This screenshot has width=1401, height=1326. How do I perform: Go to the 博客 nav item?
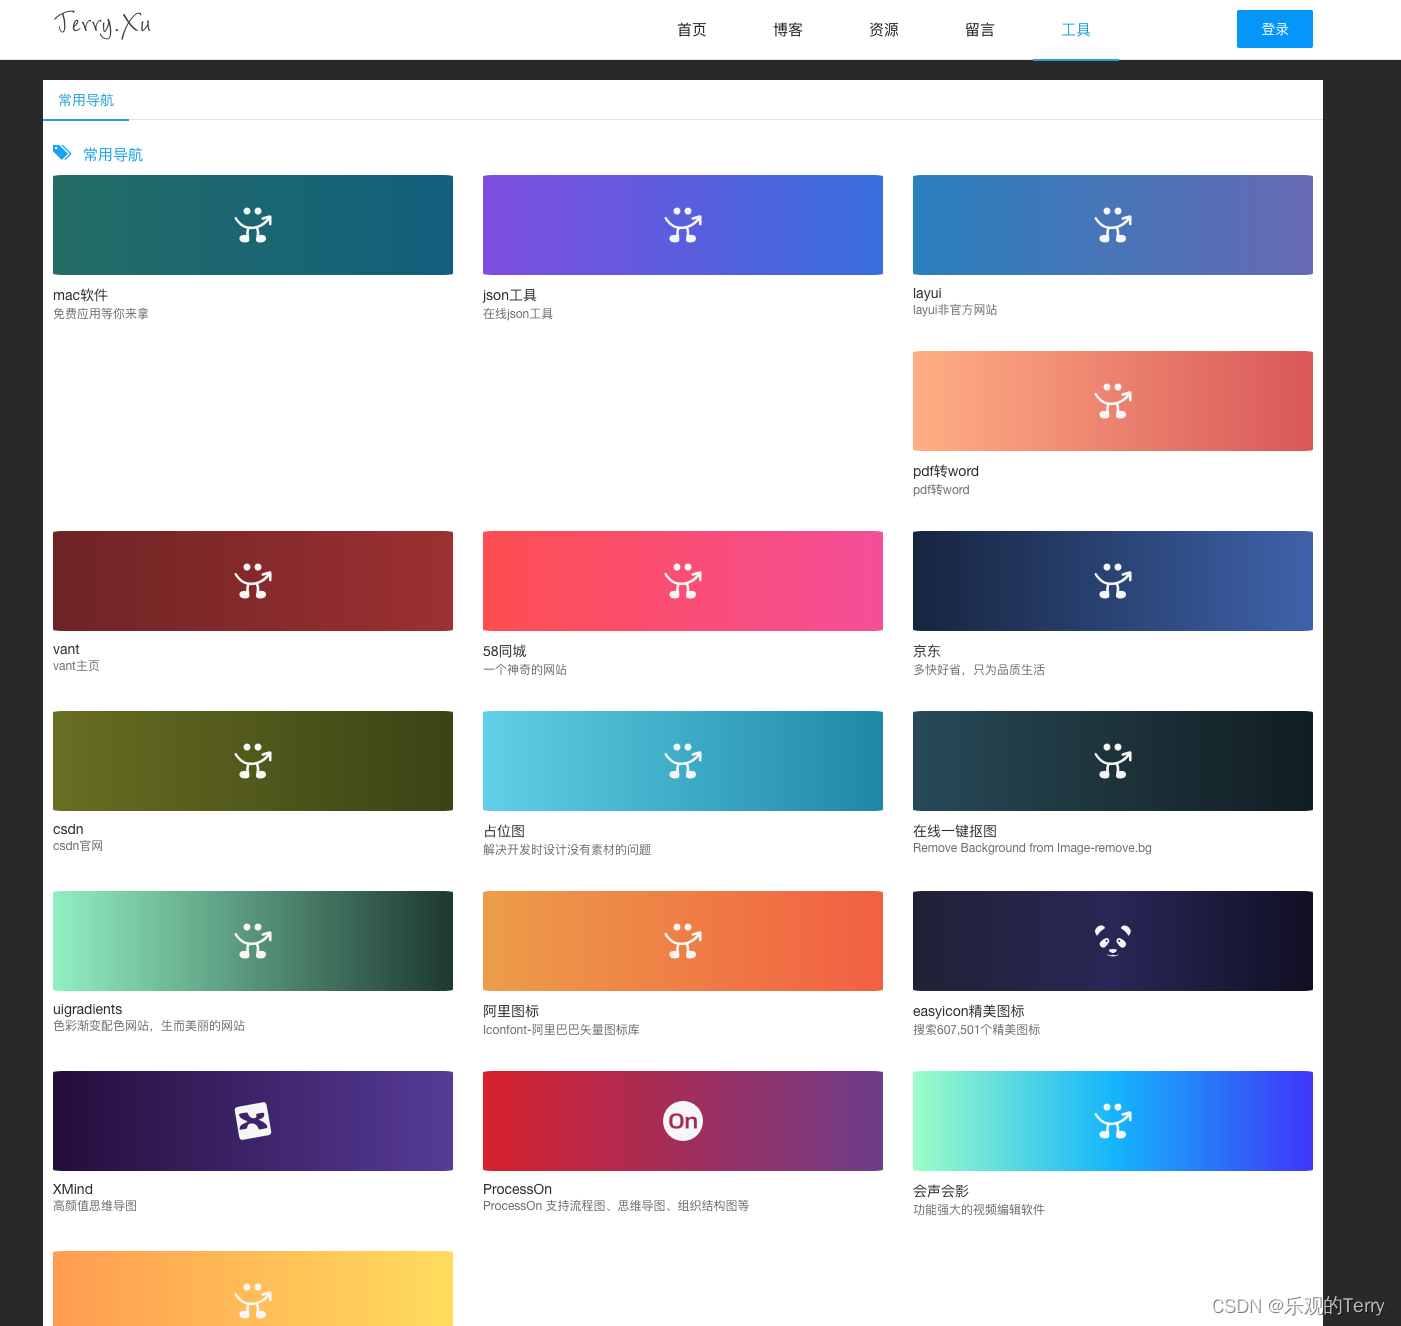(x=788, y=30)
